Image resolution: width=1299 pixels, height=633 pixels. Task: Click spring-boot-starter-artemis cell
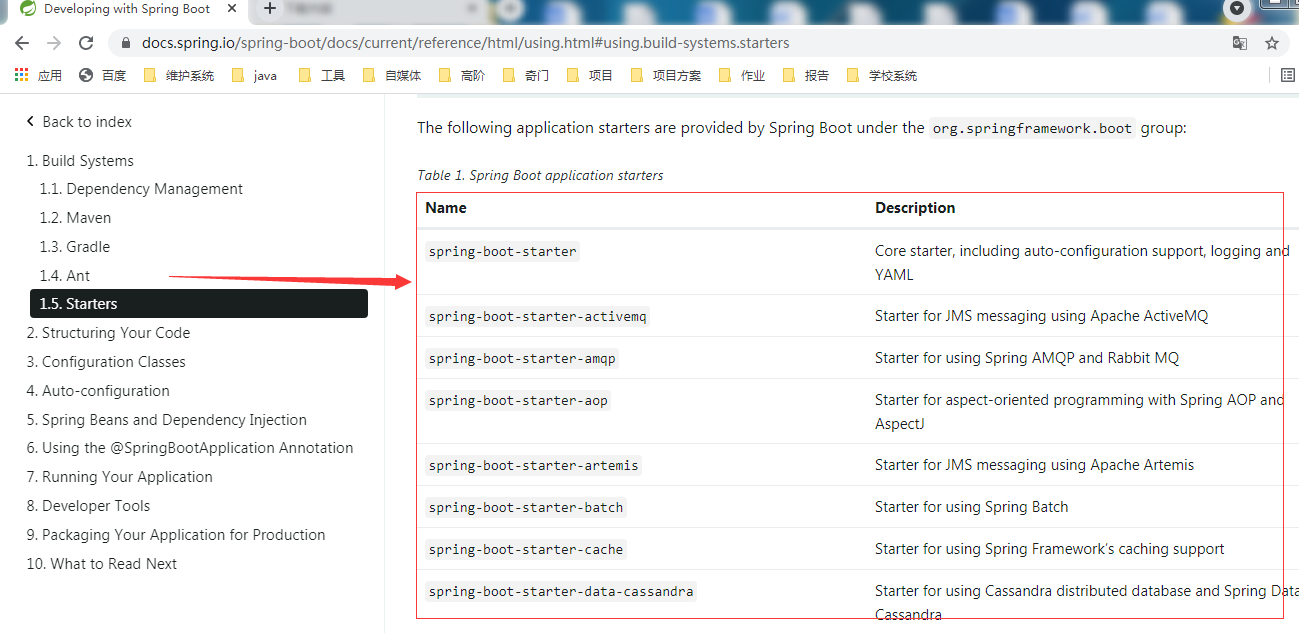pos(533,466)
